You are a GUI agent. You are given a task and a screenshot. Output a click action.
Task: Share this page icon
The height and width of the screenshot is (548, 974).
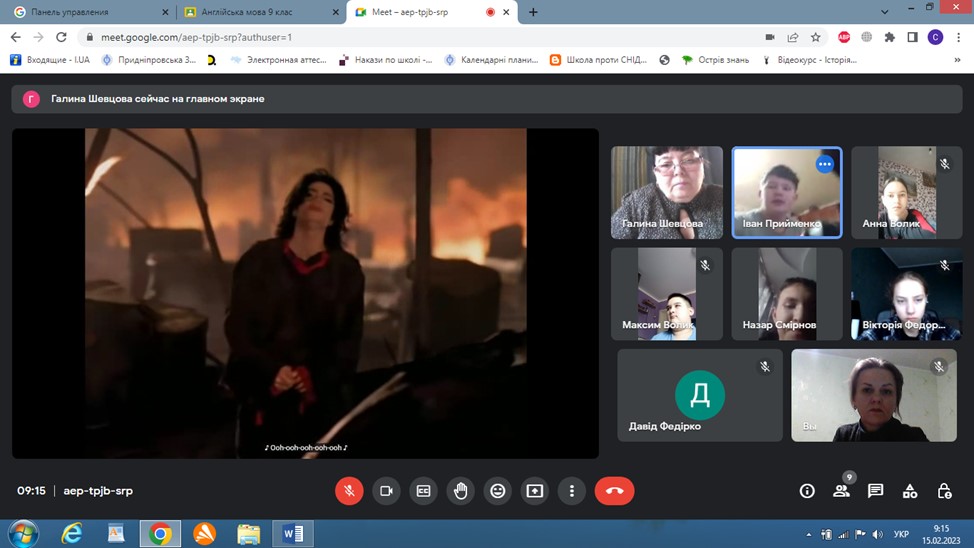[793, 37]
